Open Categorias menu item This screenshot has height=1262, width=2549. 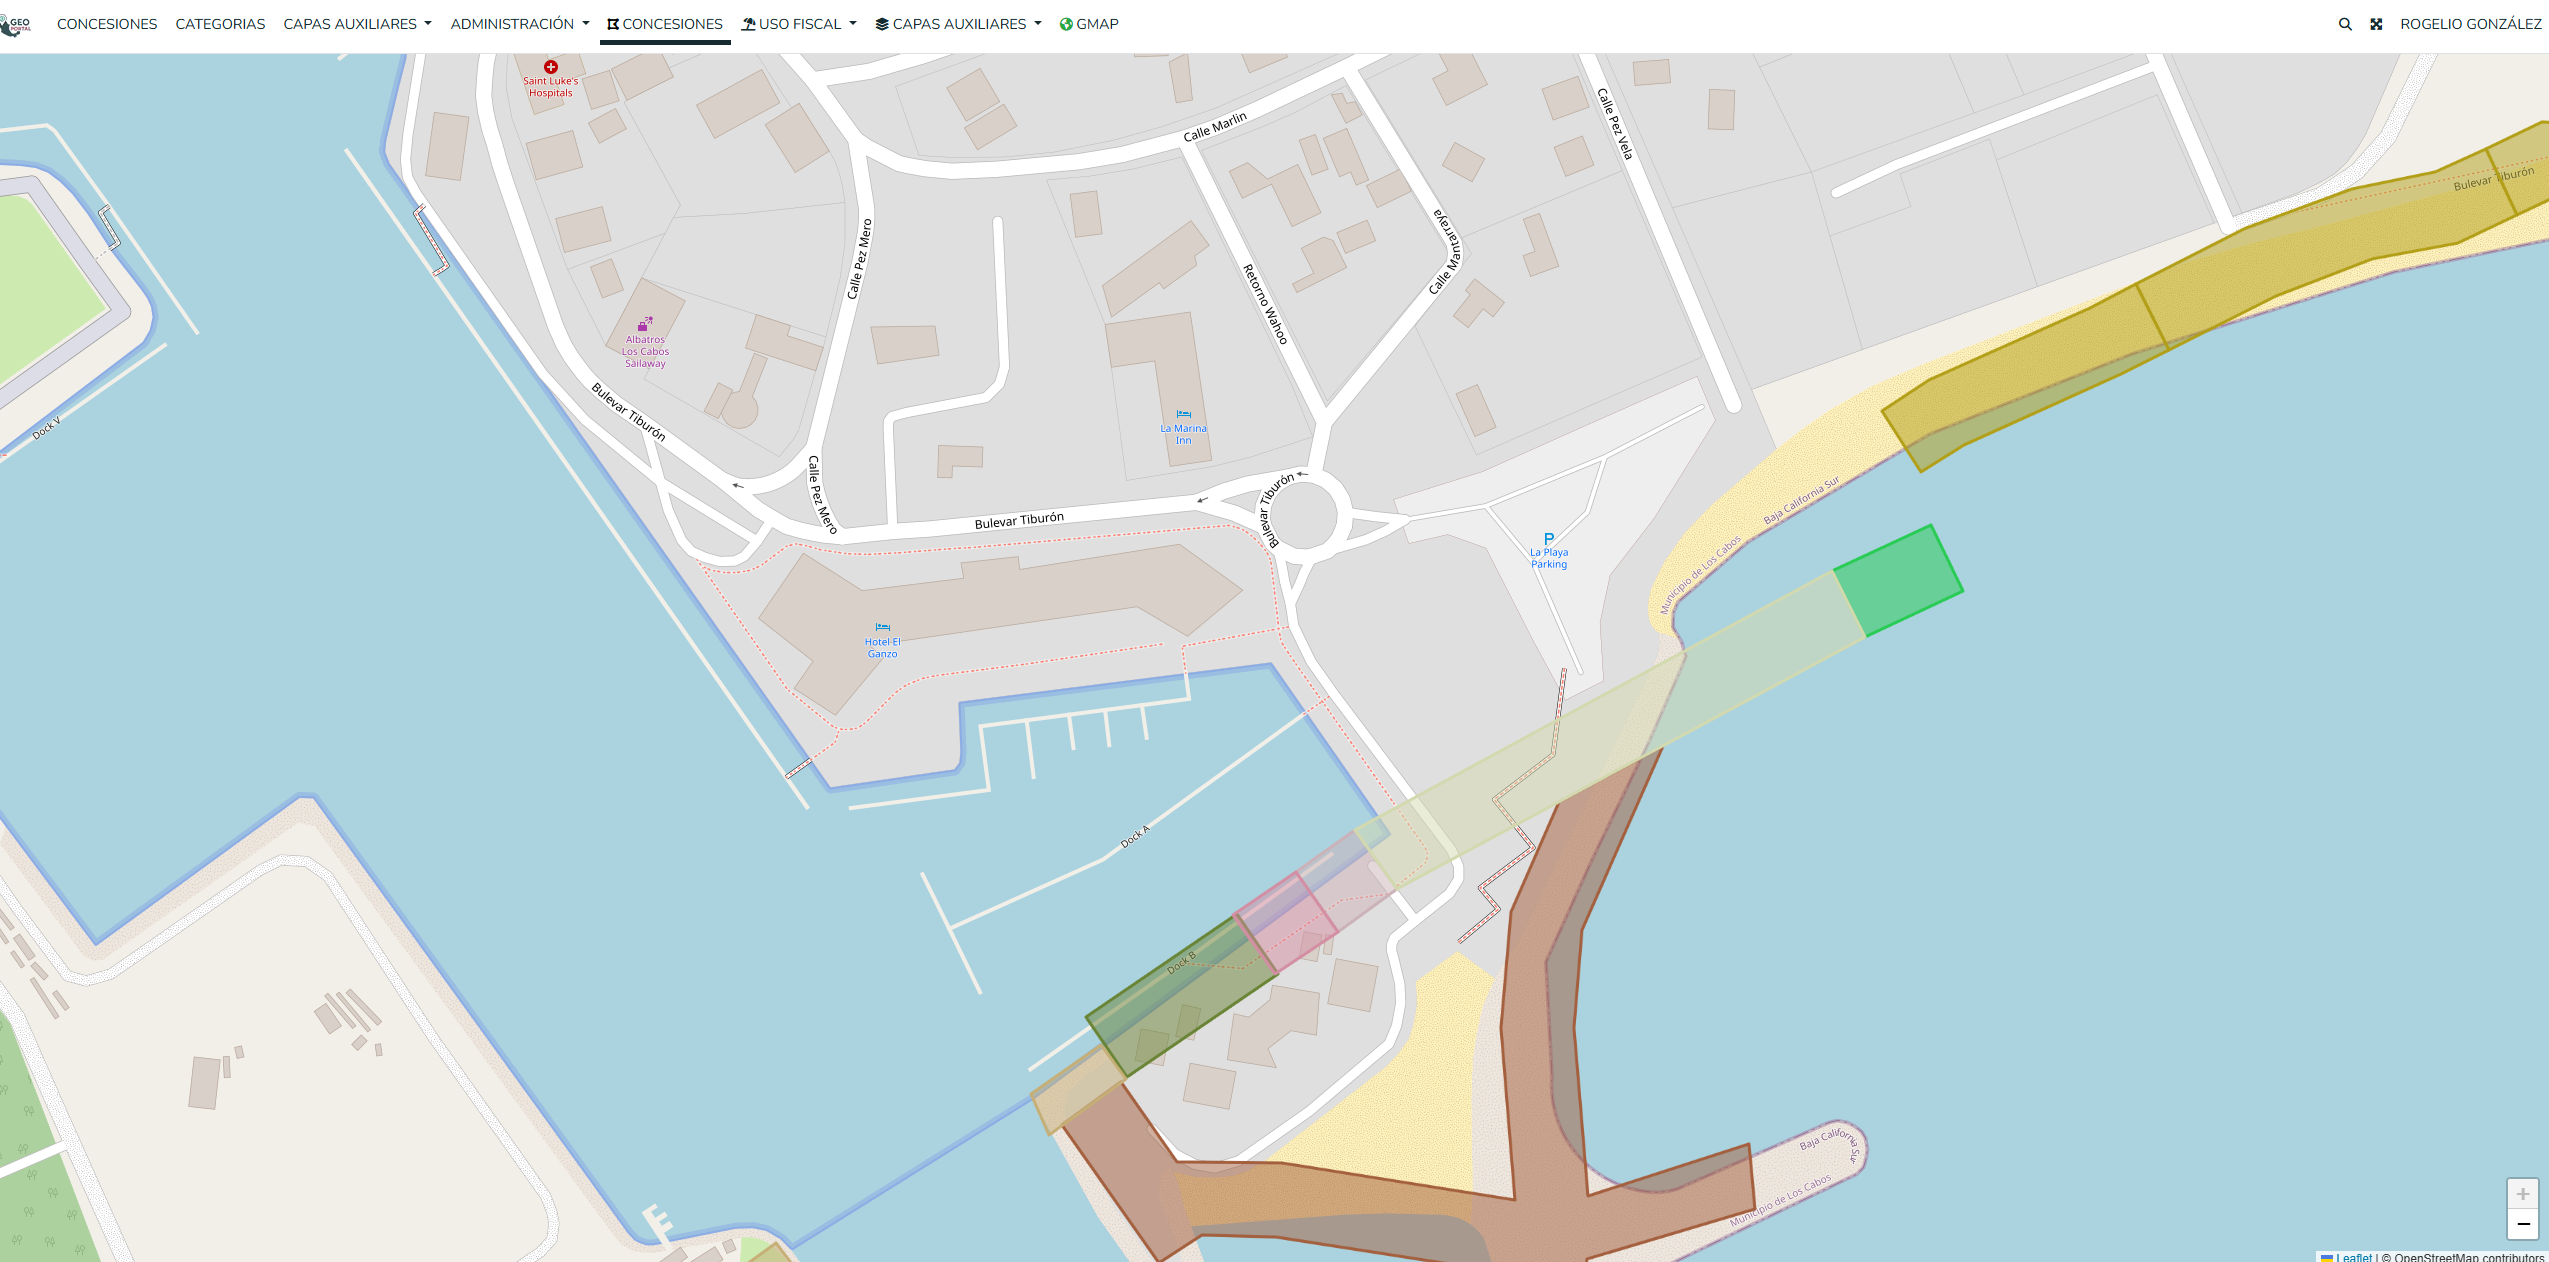(x=220, y=24)
